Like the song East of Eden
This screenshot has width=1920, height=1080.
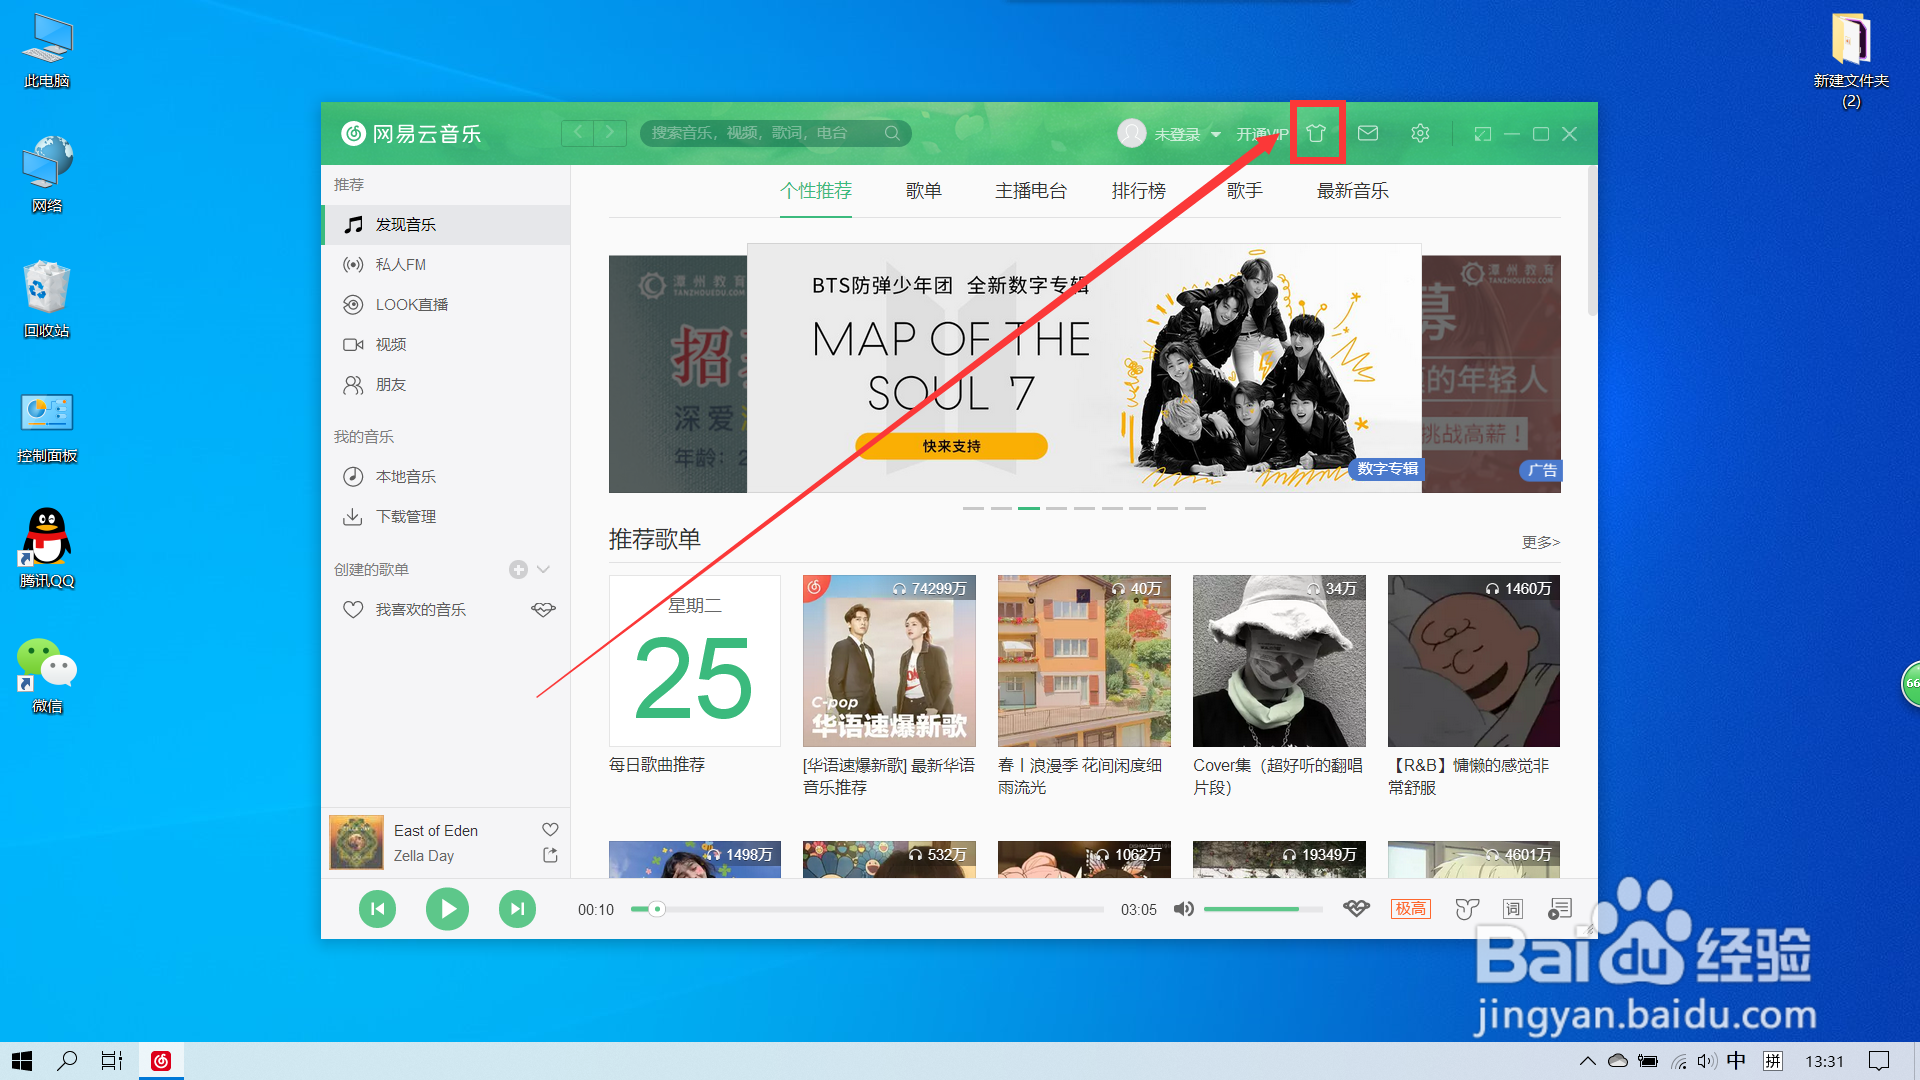coord(550,829)
